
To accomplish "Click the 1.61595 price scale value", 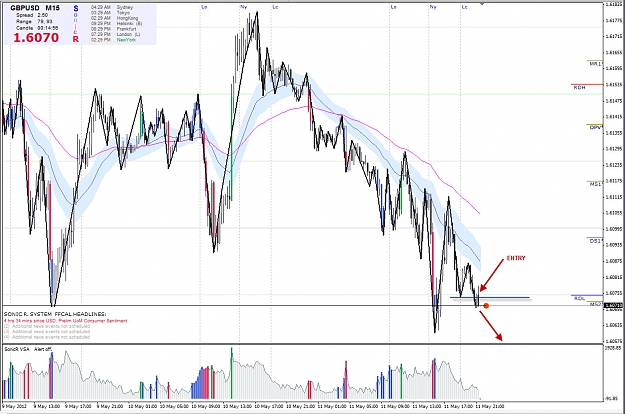I will pyautogui.click(x=614, y=68).
